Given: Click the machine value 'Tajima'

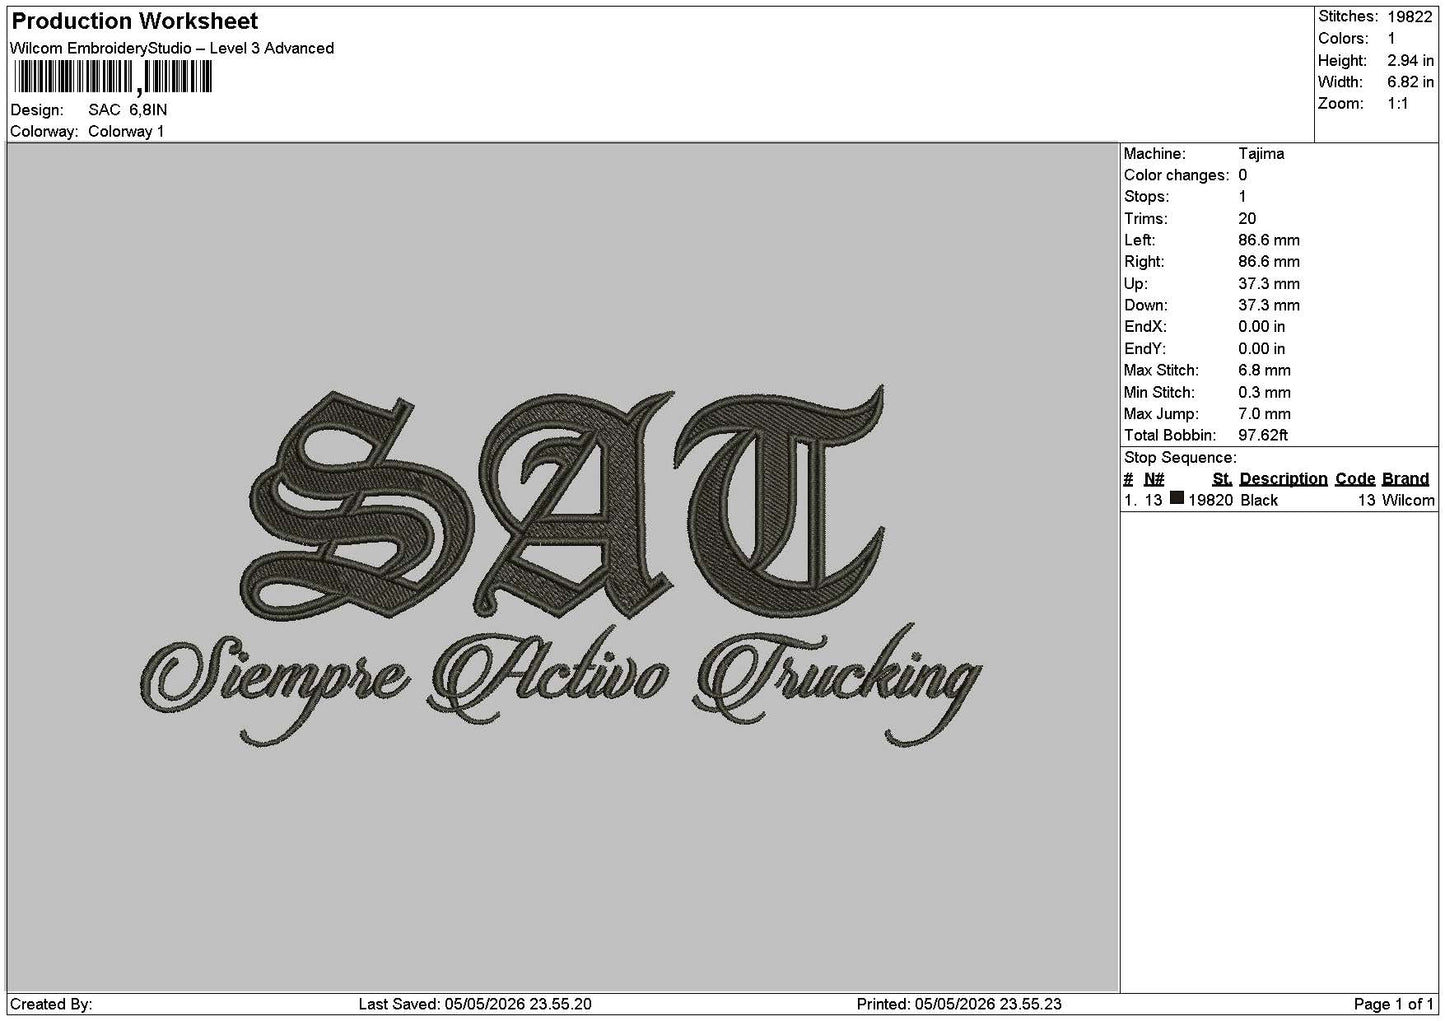Looking at the screenshot, I should click(x=1261, y=154).
